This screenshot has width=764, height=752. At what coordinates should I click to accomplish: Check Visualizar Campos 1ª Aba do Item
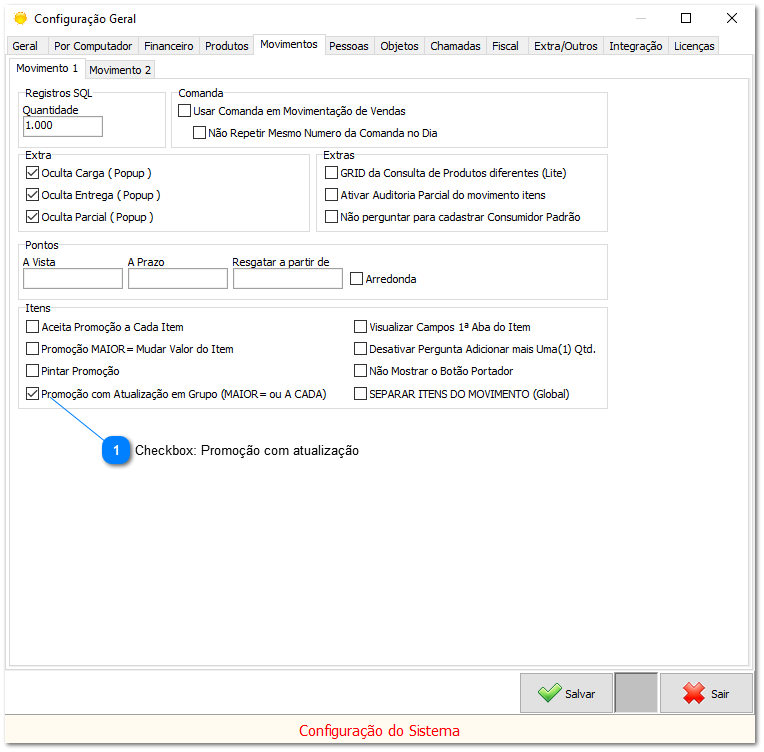click(360, 327)
